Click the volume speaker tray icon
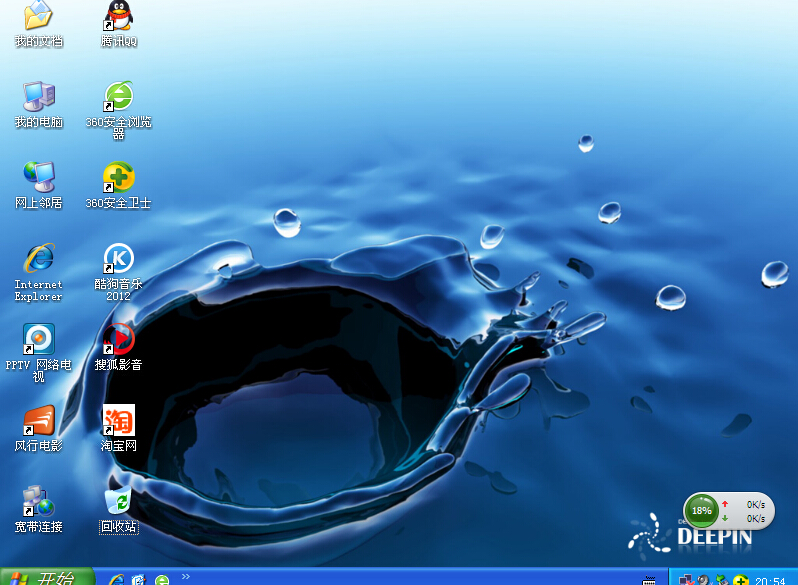Screen dimensions: 798x585 pyautogui.click(x=704, y=580)
